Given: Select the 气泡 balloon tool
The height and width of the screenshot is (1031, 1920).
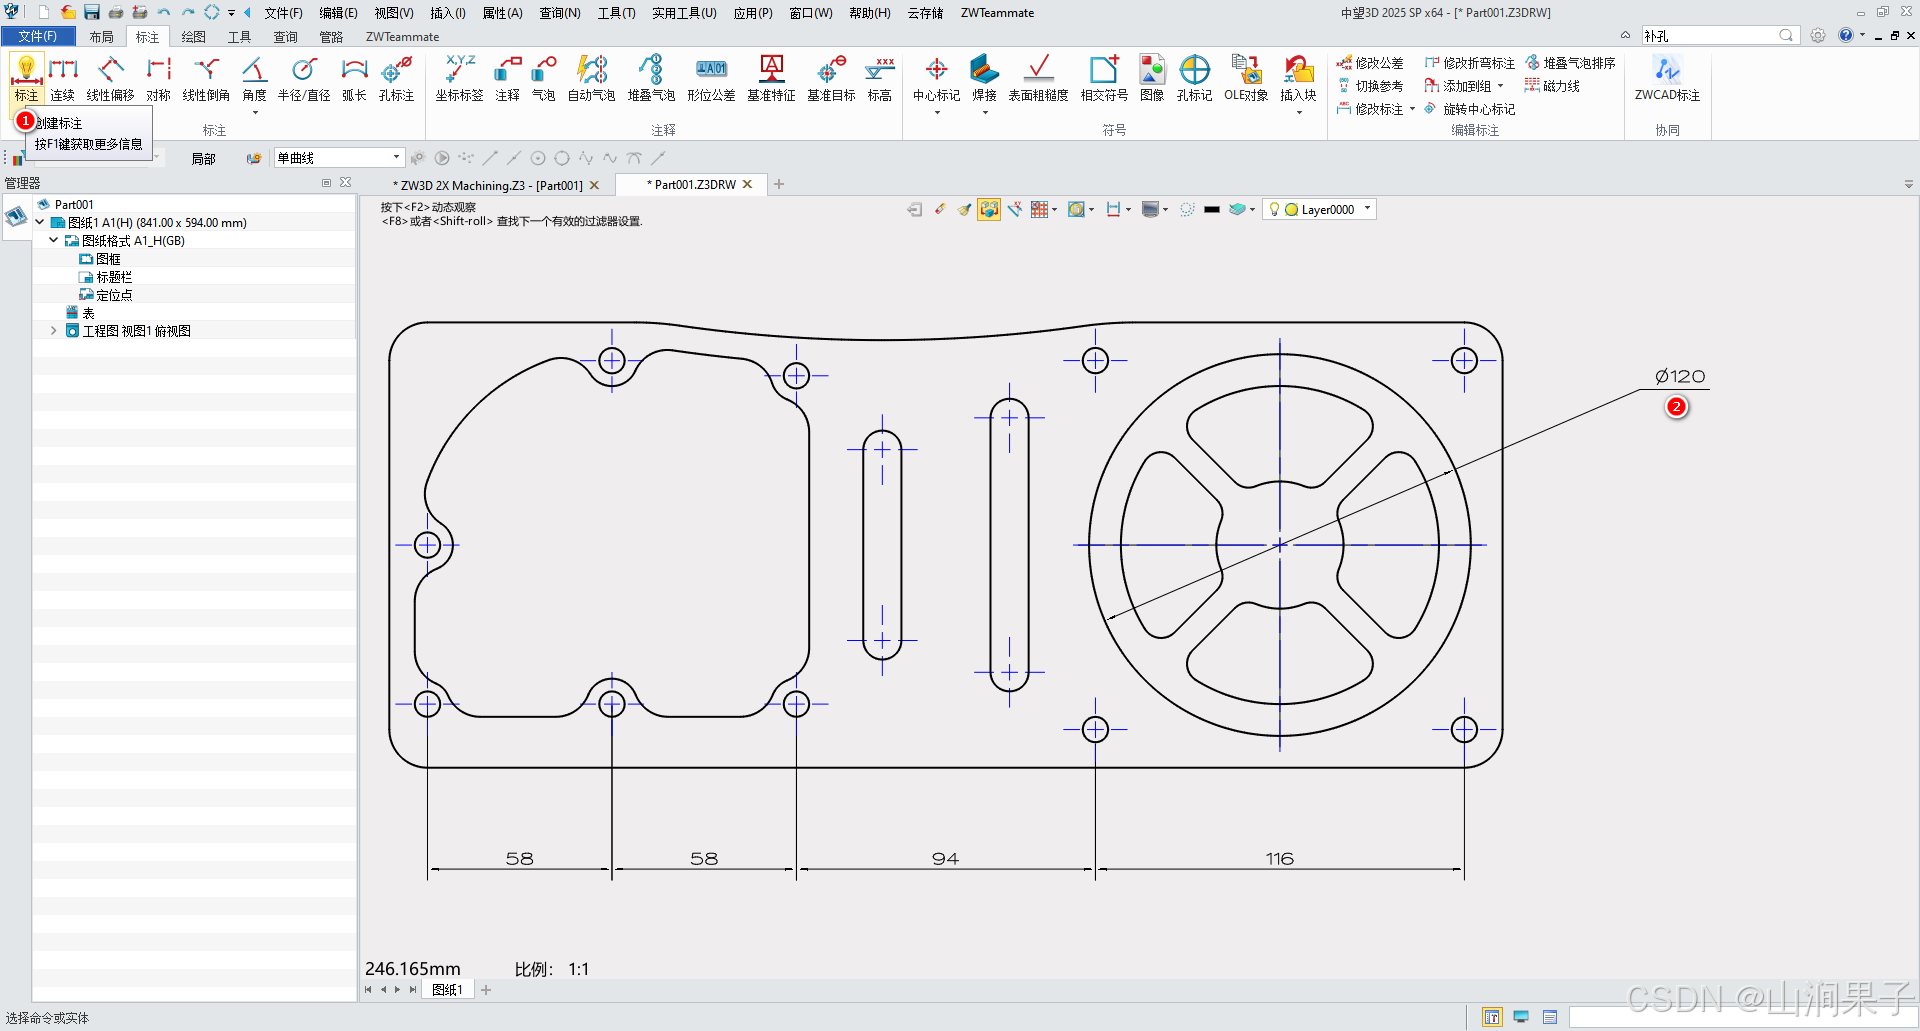Looking at the screenshot, I should [x=543, y=79].
